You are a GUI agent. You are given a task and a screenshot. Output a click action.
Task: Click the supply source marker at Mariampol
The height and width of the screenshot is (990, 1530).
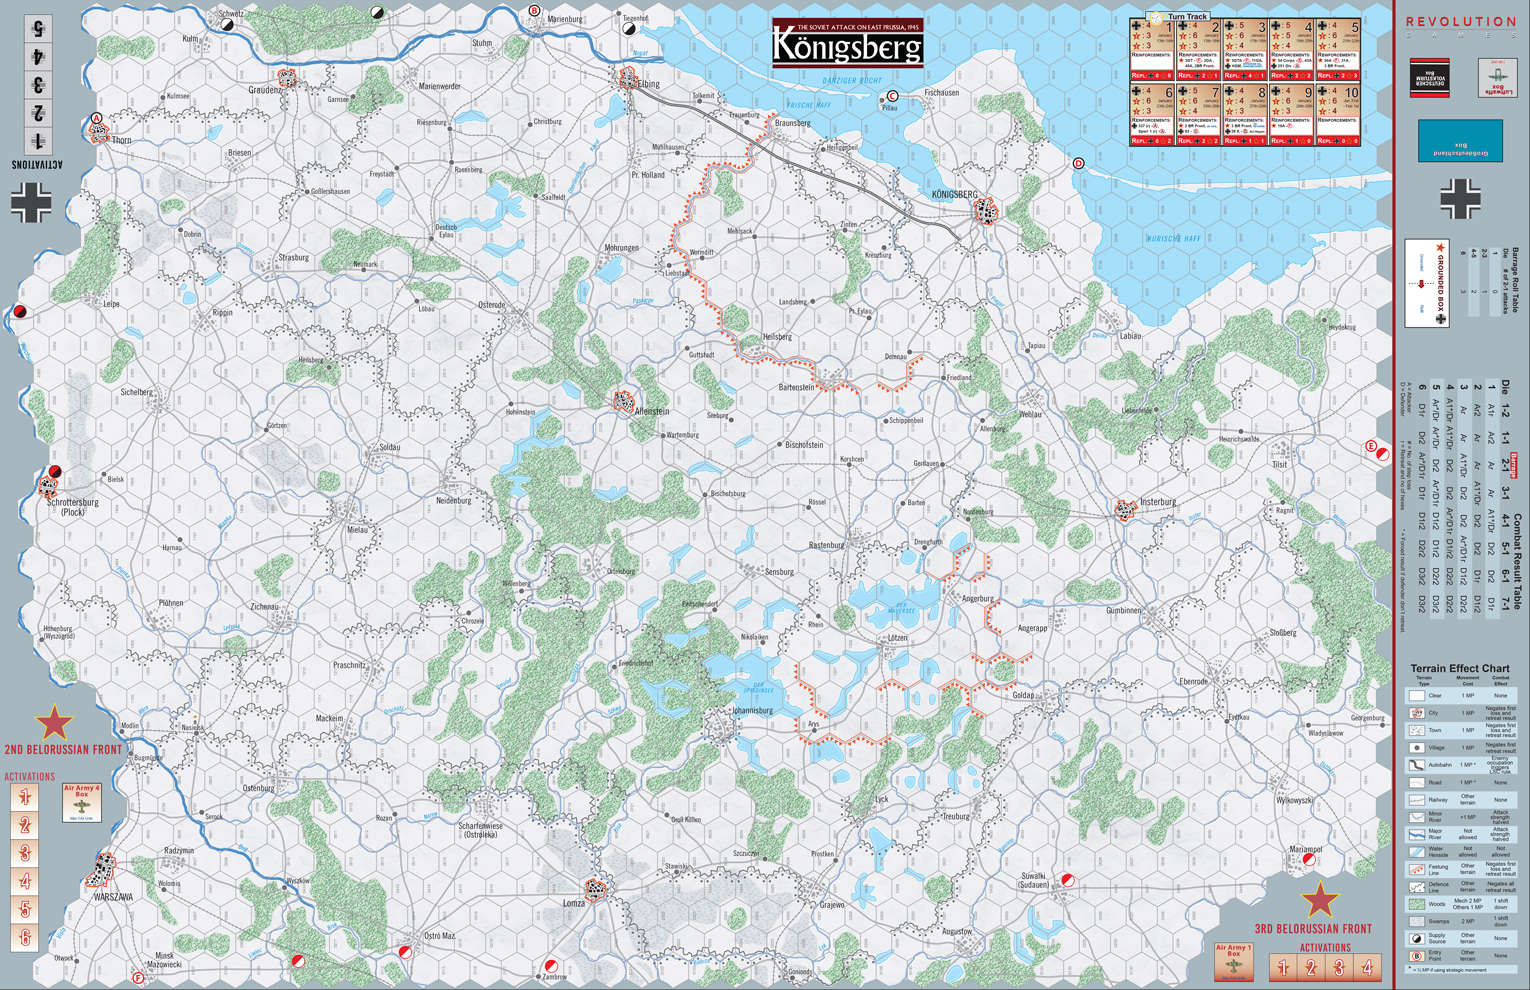(x=1309, y=859)
